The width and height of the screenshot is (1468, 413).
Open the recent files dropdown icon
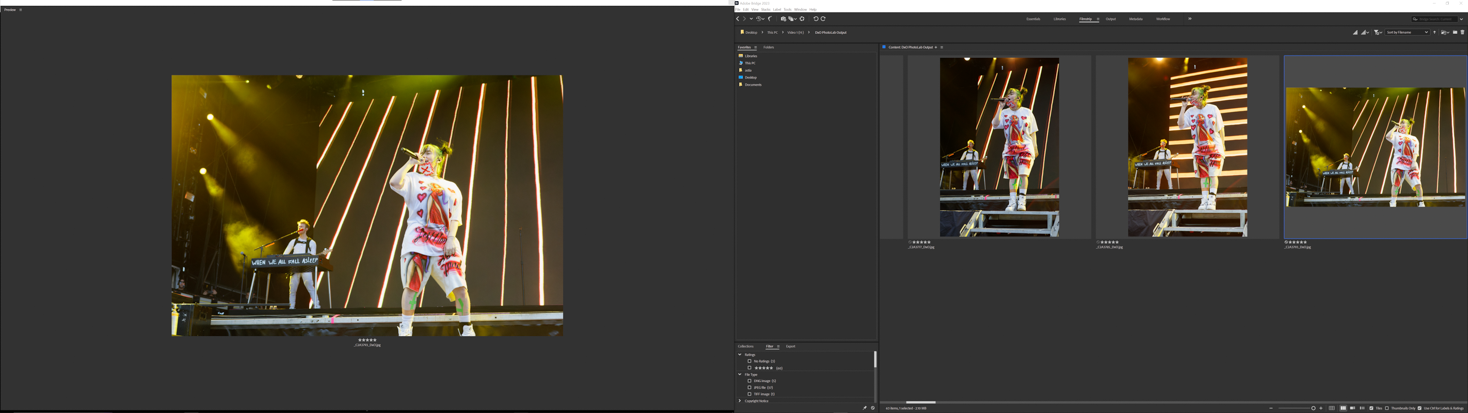[x=1444, y=32]
